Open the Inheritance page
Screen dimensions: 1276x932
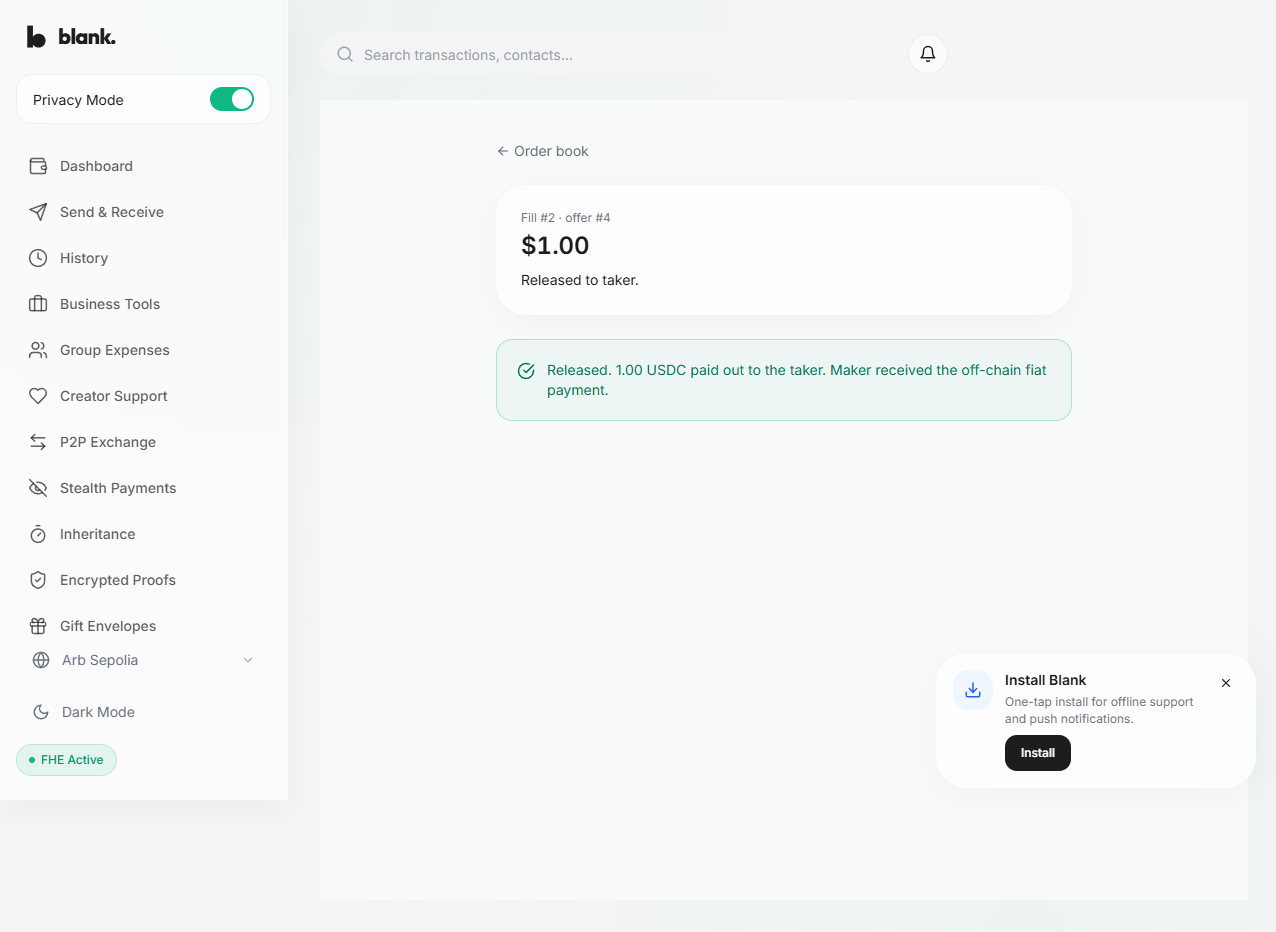tap(143, 534)
